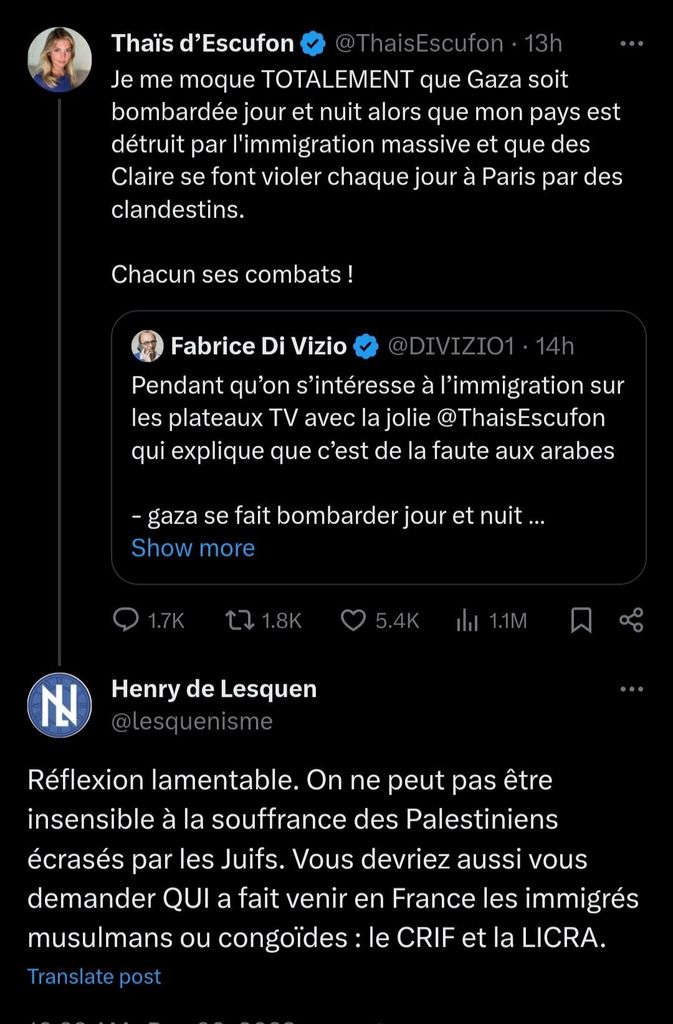Click the Thaïs d'Escufon display name

coord(202,44)
